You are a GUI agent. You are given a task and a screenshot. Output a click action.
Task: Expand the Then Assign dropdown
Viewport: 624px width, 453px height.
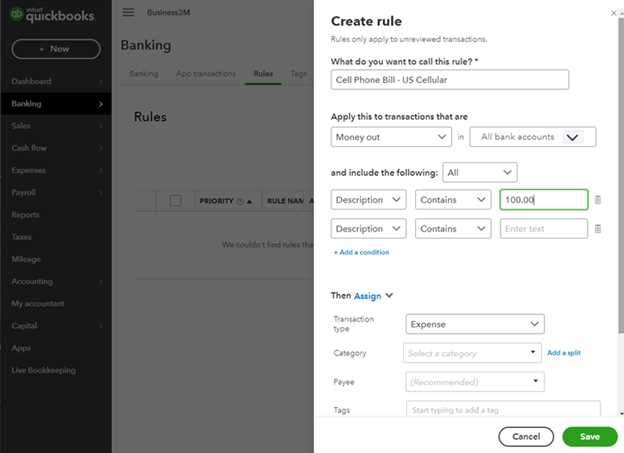click(x=373, y=296)
